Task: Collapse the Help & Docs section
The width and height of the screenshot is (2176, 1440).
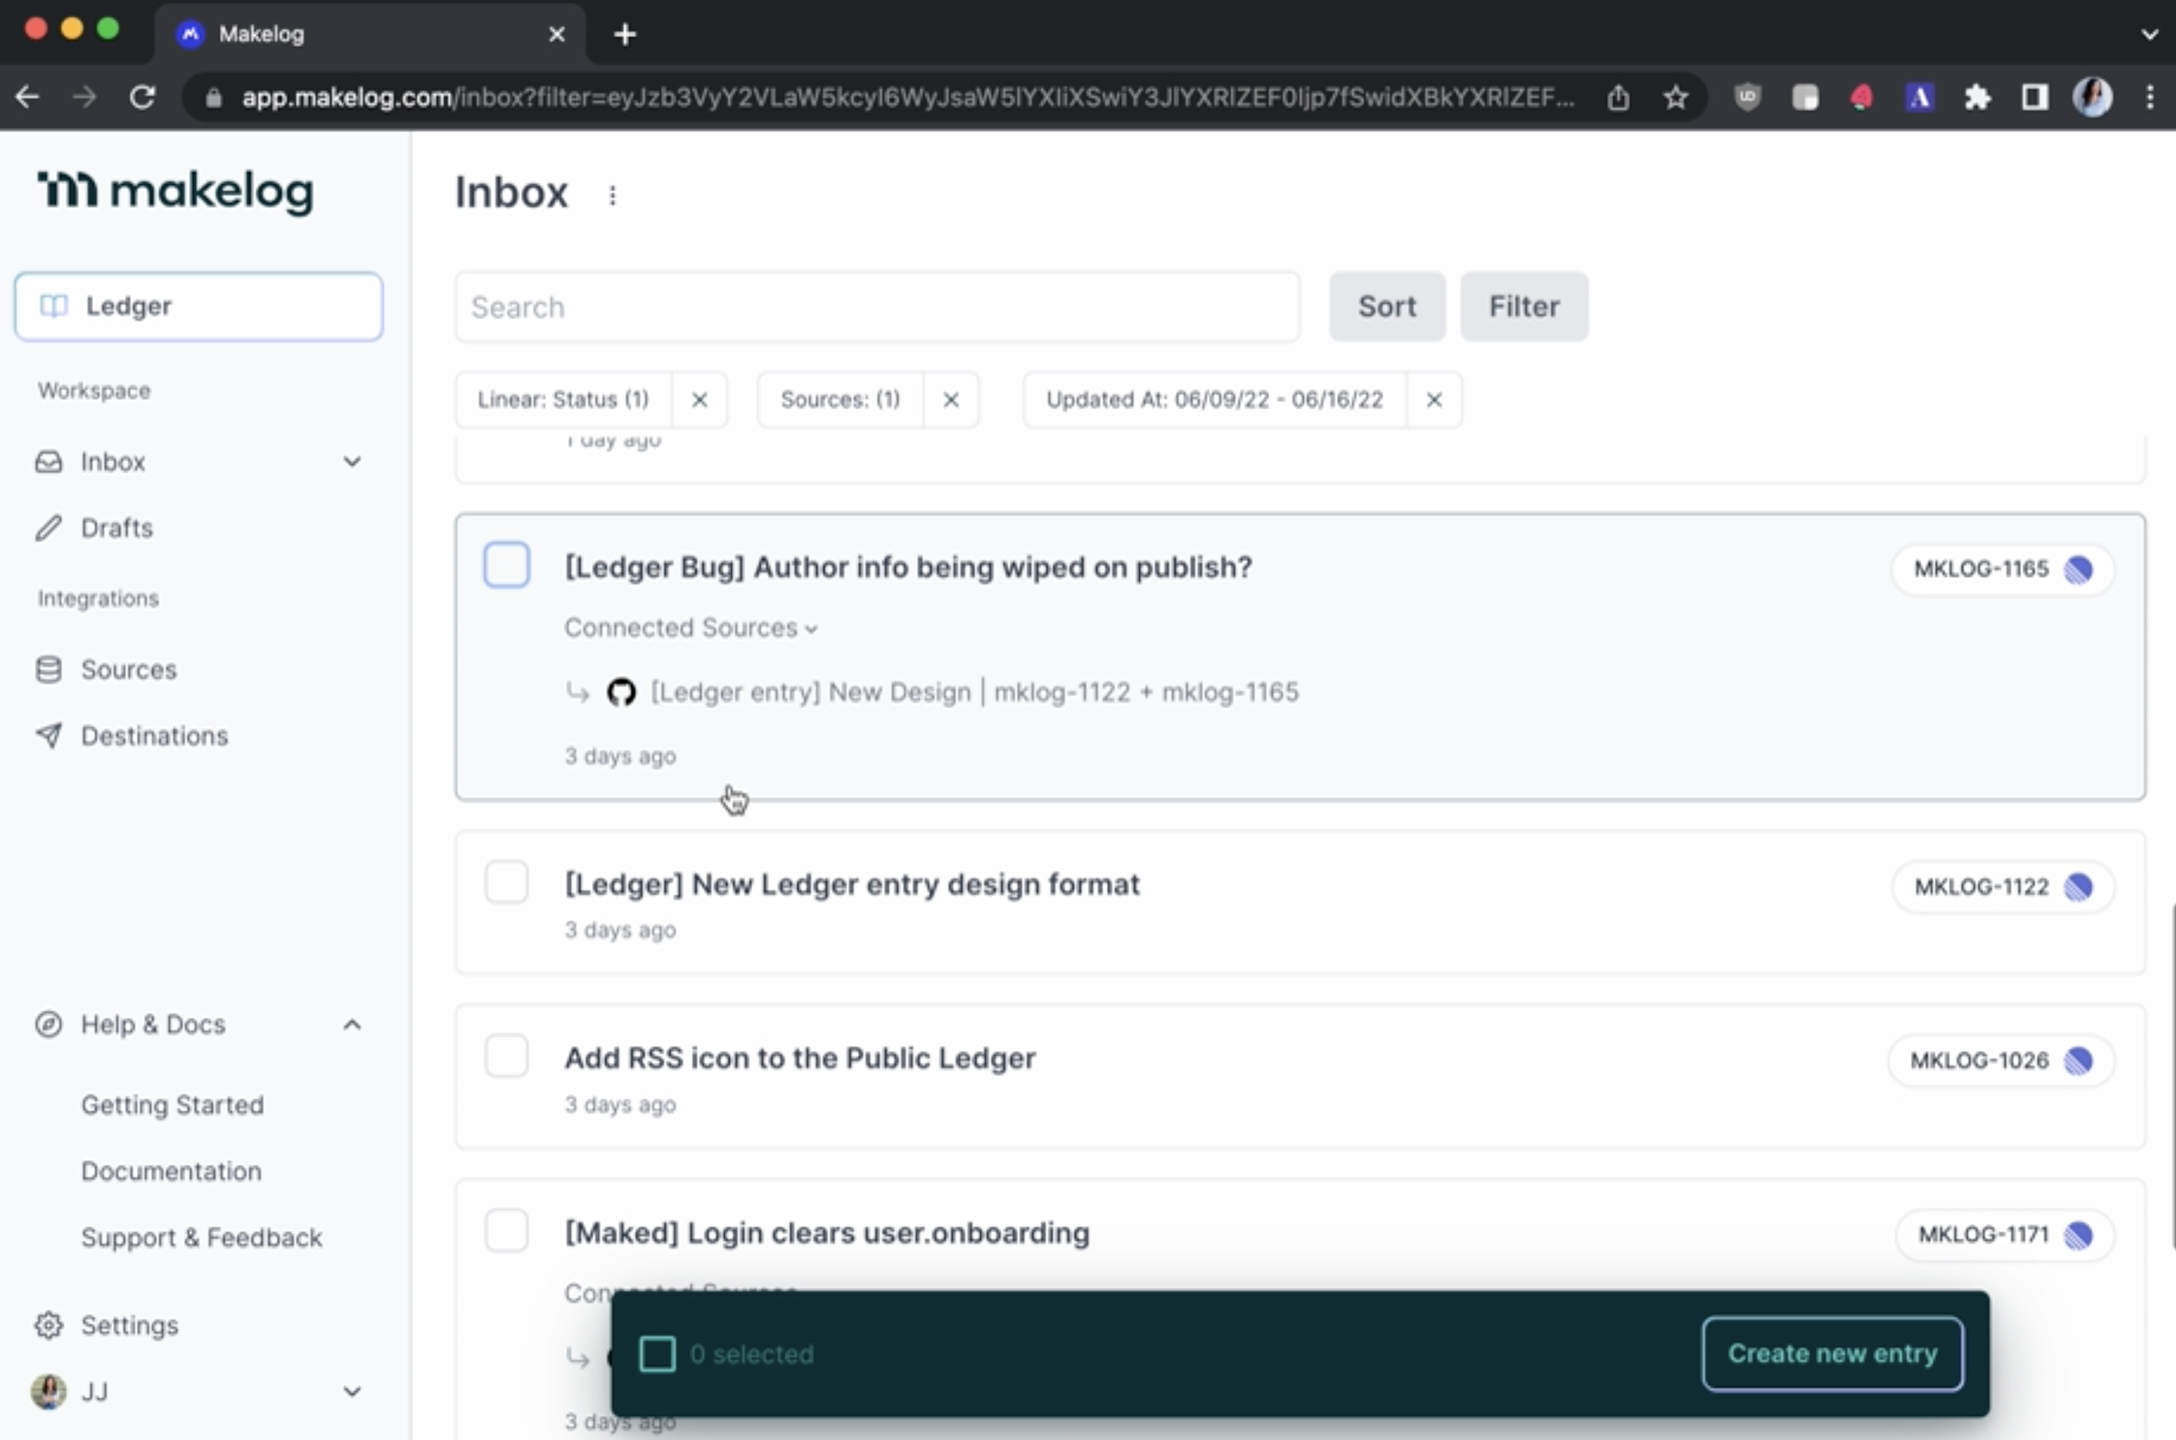Action: (x=352, y=1025)
